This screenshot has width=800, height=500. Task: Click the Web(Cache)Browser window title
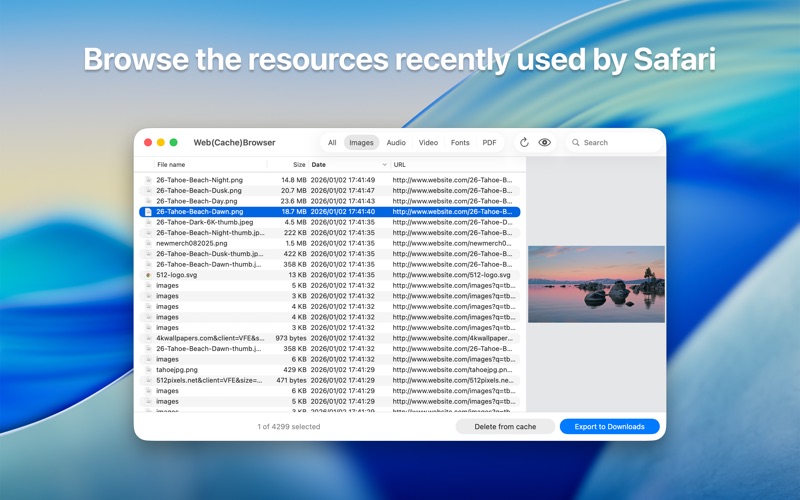pyautogui.click(x=234, y=142)
